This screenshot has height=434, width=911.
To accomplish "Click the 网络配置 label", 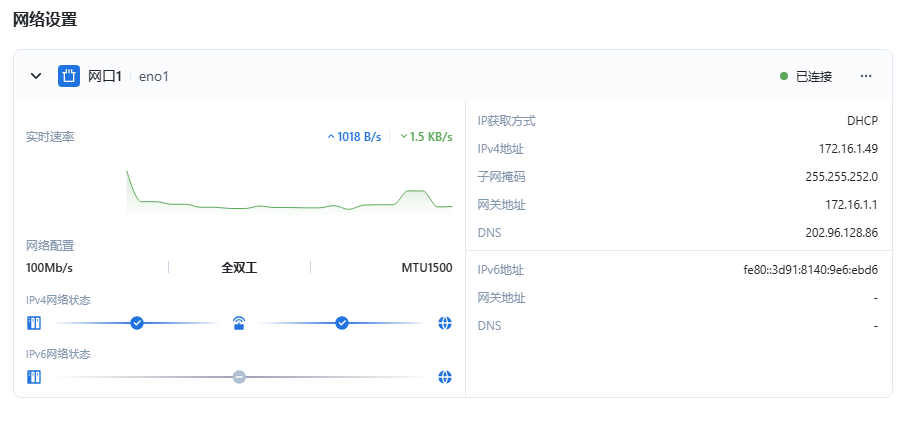I will 50,246.
